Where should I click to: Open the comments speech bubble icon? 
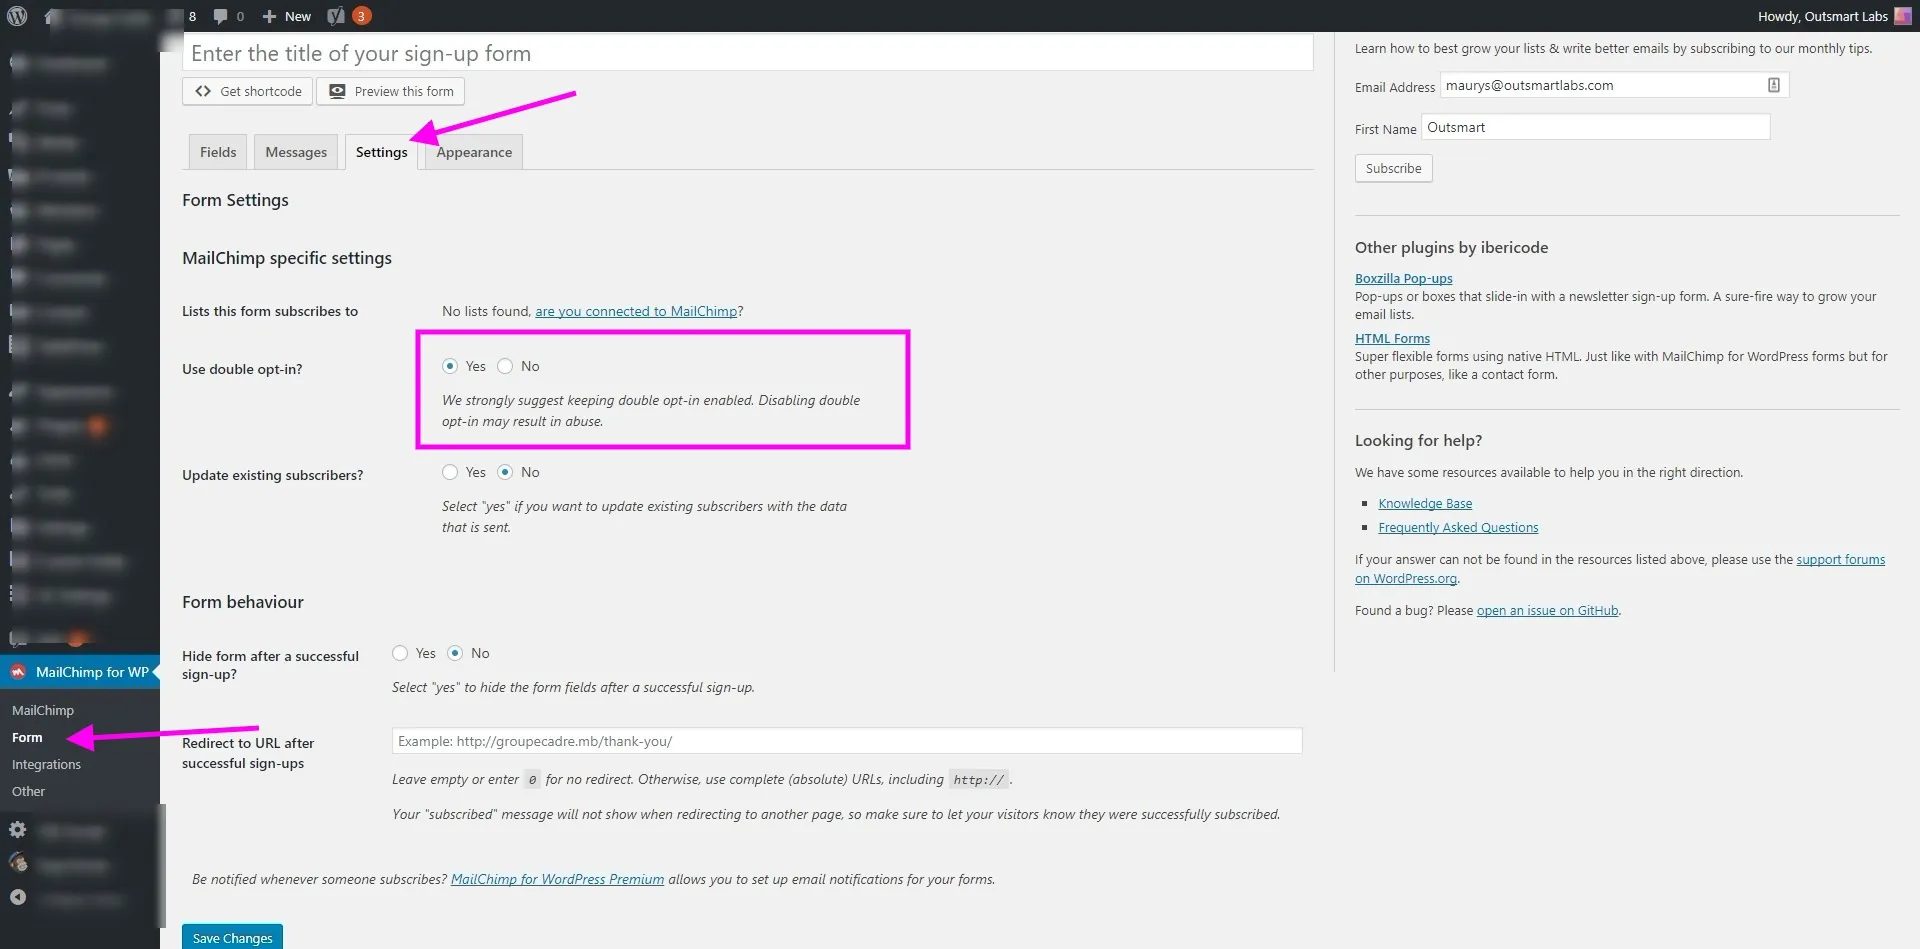point(221,16)
